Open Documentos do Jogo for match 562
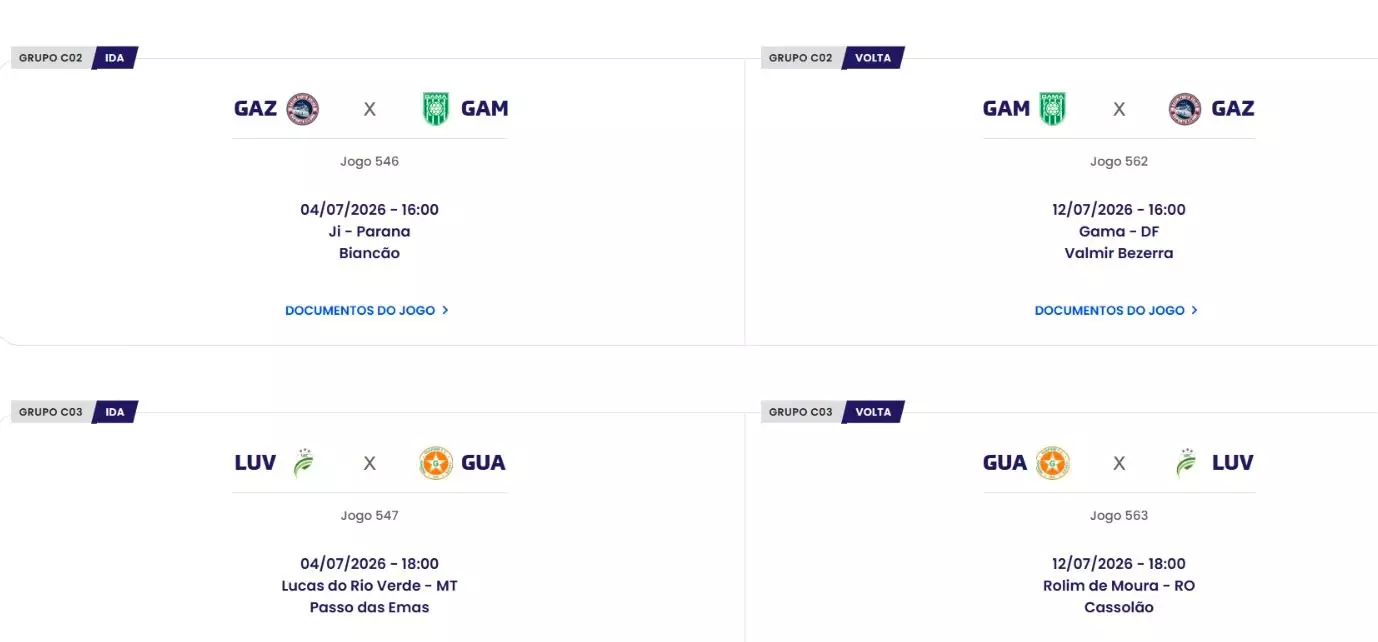 1116,310
